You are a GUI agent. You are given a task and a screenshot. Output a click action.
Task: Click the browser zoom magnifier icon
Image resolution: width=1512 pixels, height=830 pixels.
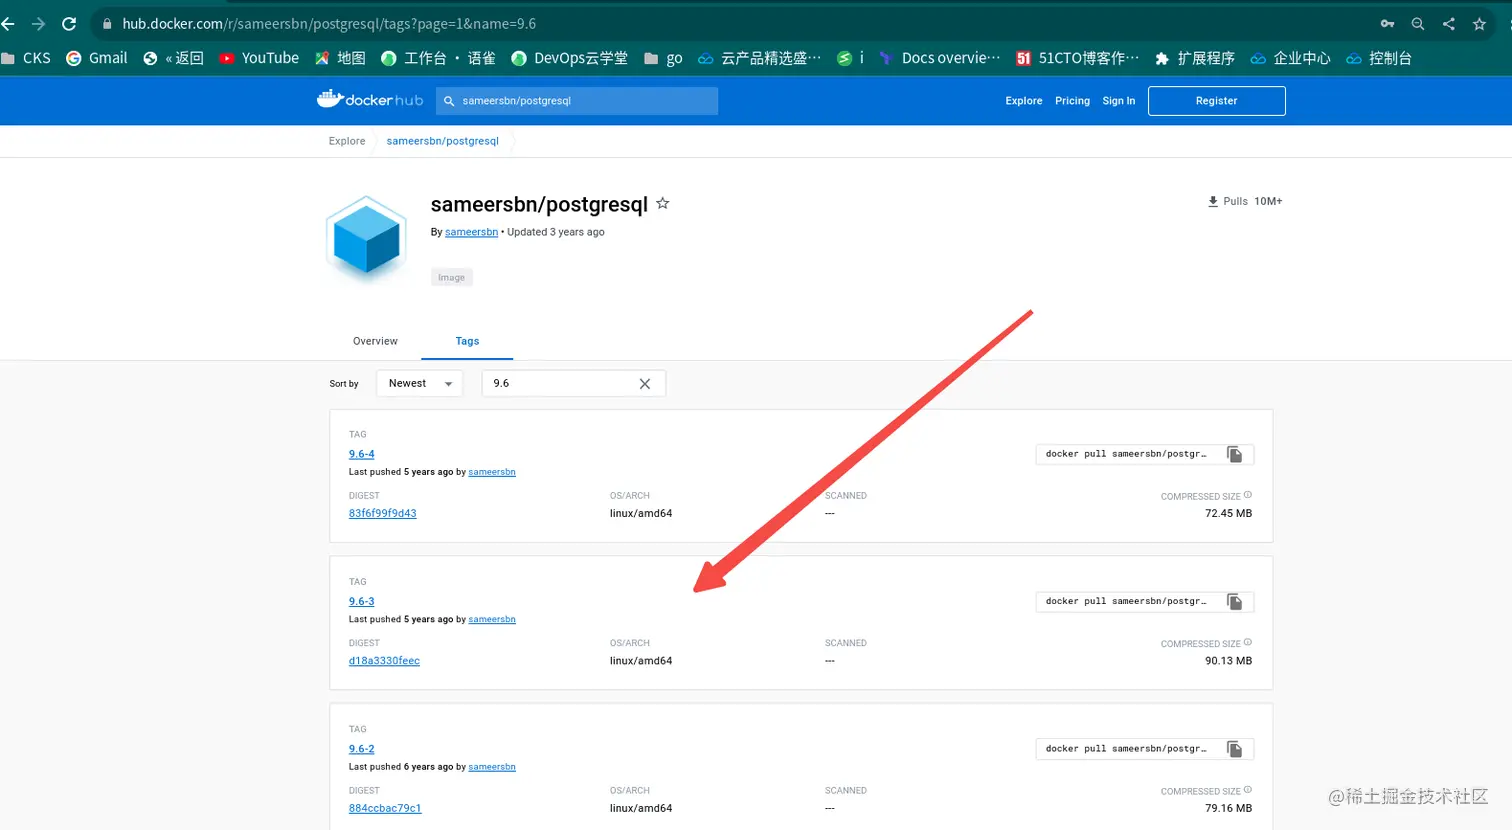pyautogui.click(x=1418, y=24)
